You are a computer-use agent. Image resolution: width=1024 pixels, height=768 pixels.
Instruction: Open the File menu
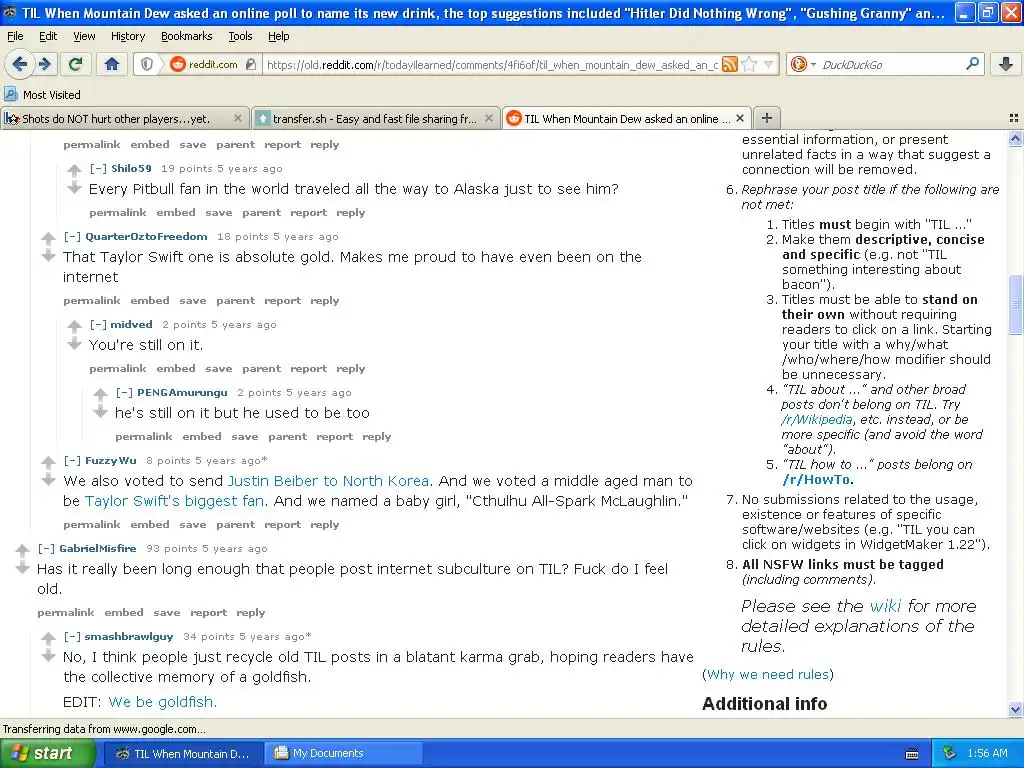15,36
